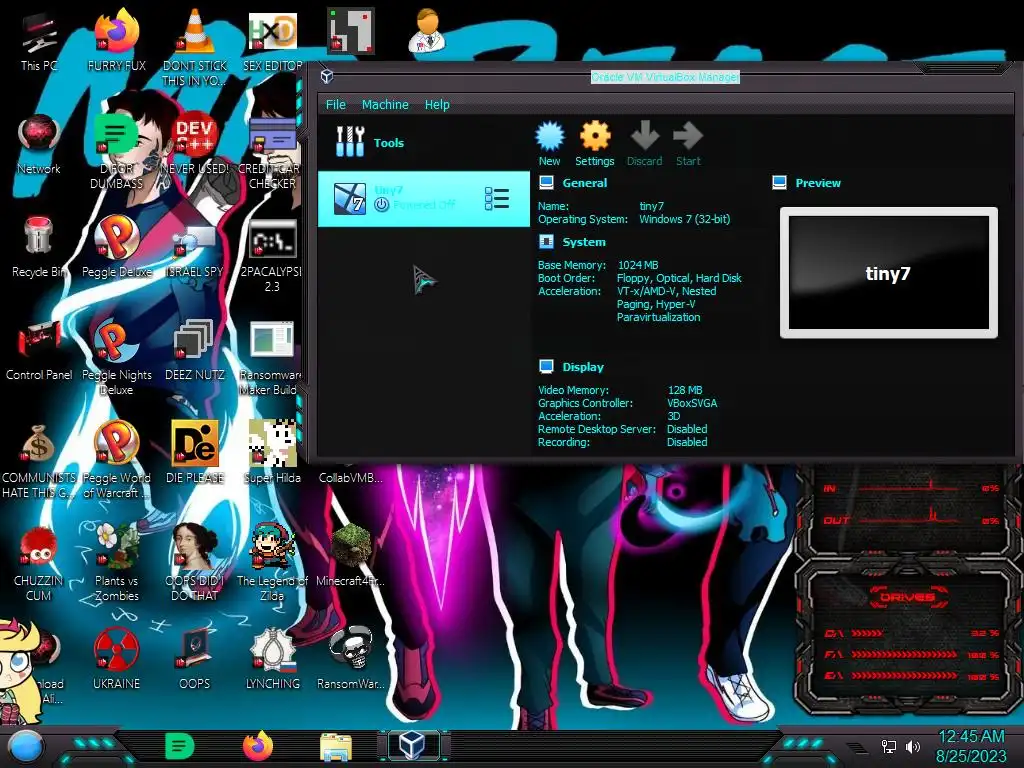Open Firefox from the taskbar

click(258, 746)
